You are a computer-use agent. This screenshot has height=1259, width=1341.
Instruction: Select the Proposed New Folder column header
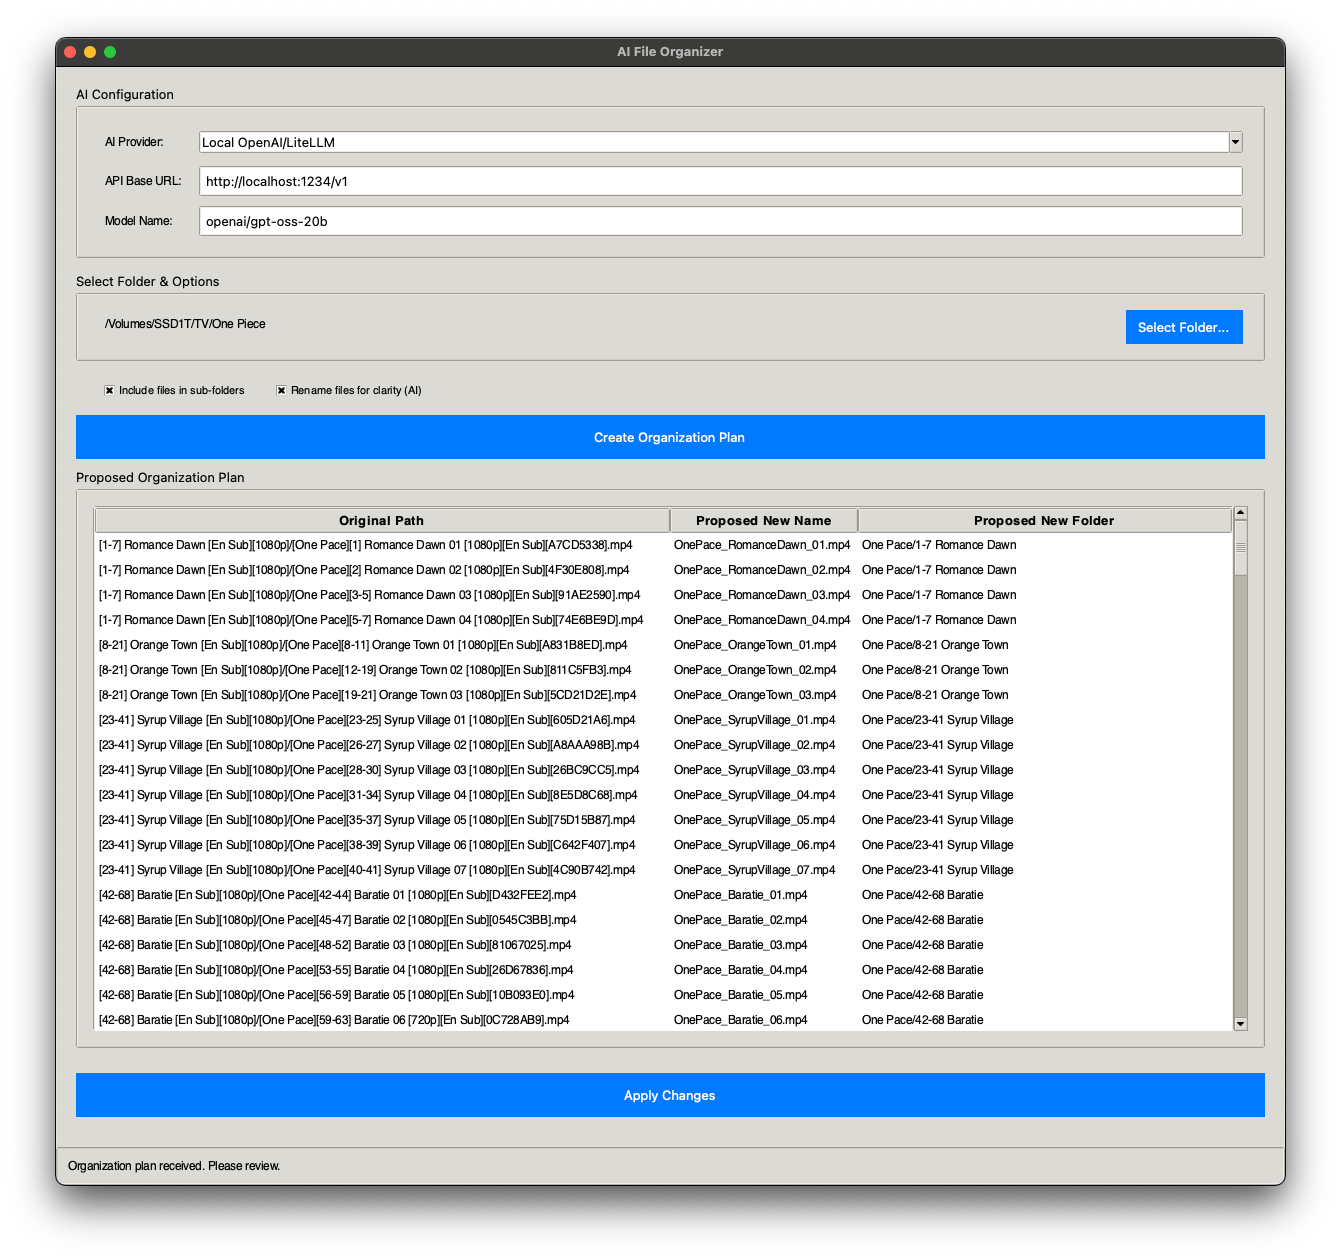[x=1045, y=520]
